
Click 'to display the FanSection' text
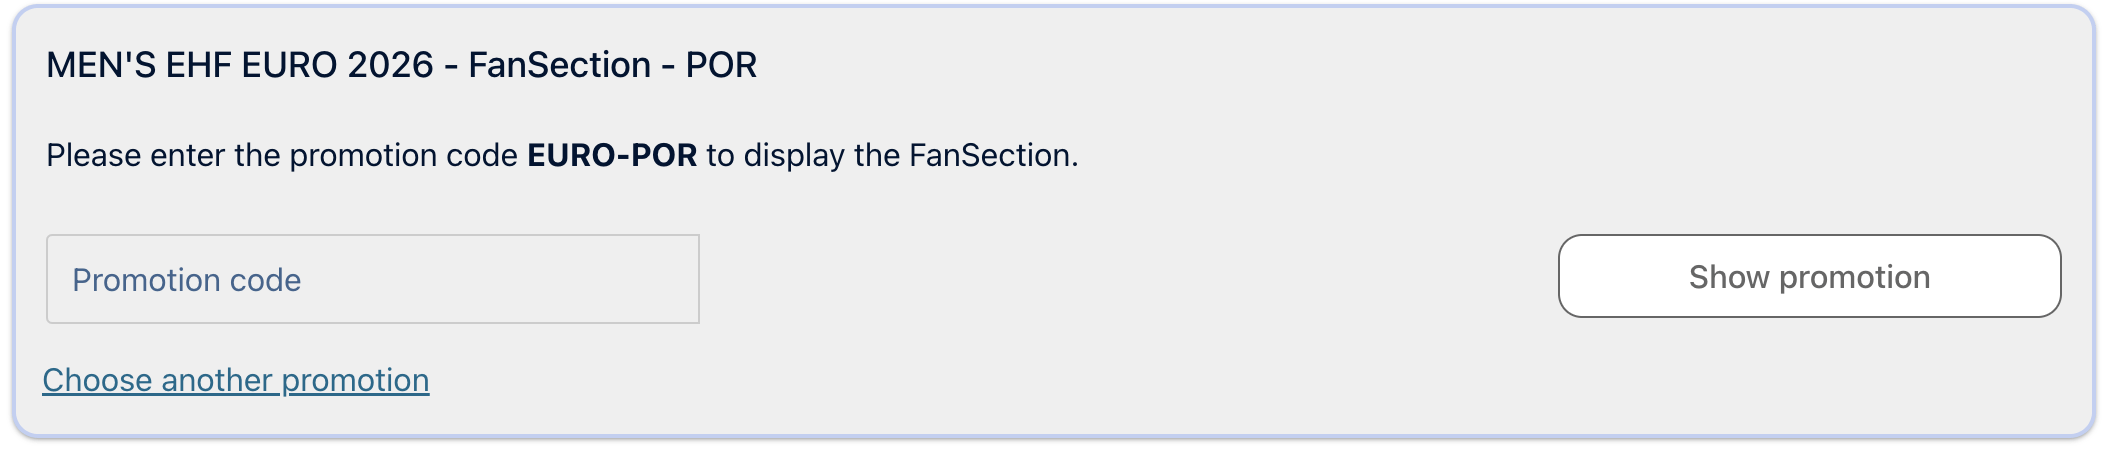click(x=890, y=155)
